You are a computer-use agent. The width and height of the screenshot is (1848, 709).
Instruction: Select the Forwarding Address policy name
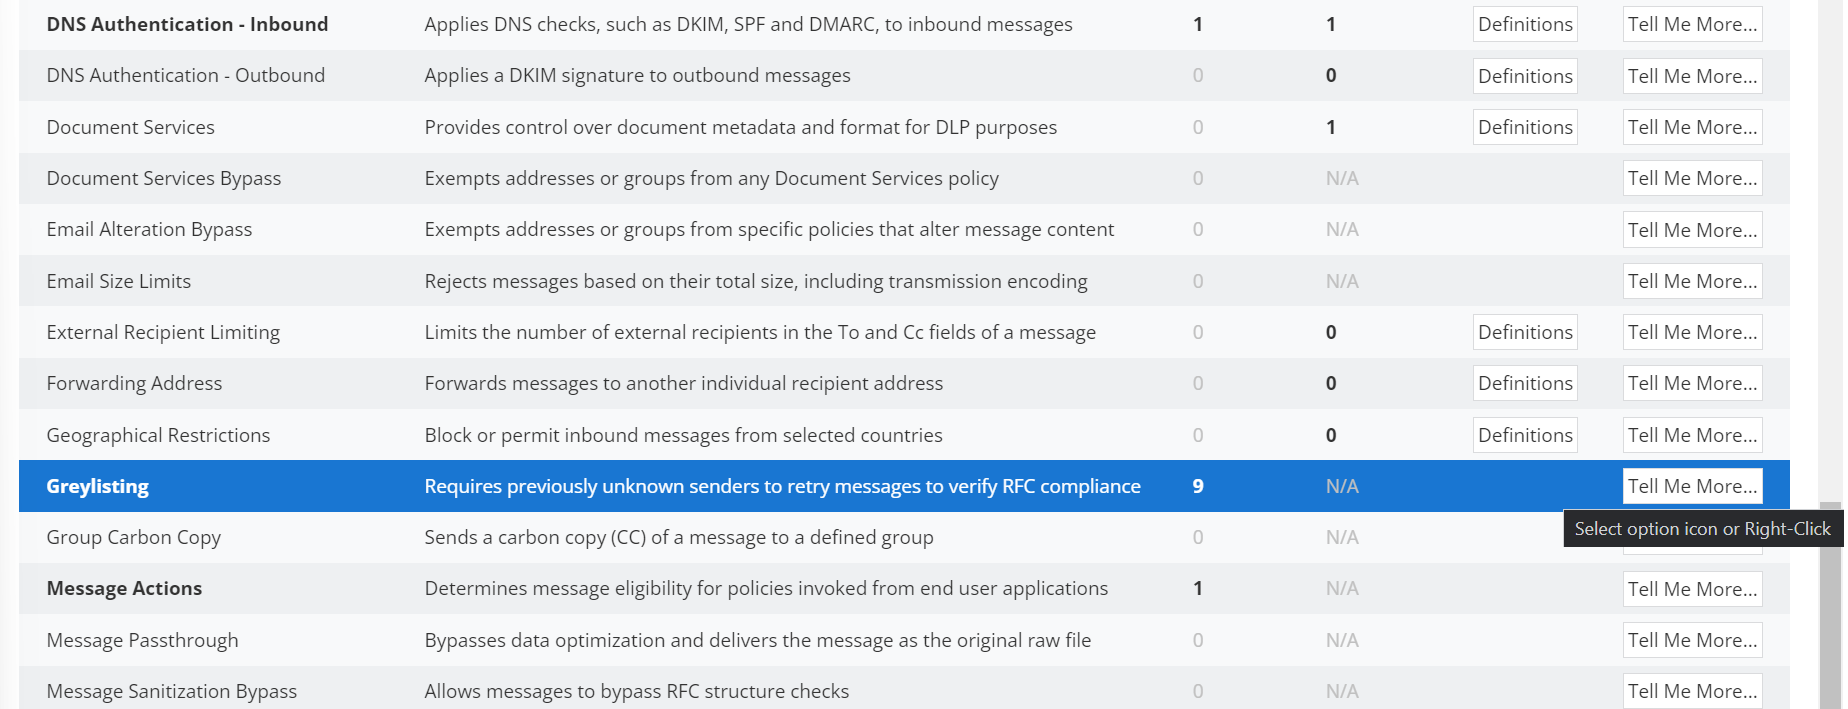134,383
